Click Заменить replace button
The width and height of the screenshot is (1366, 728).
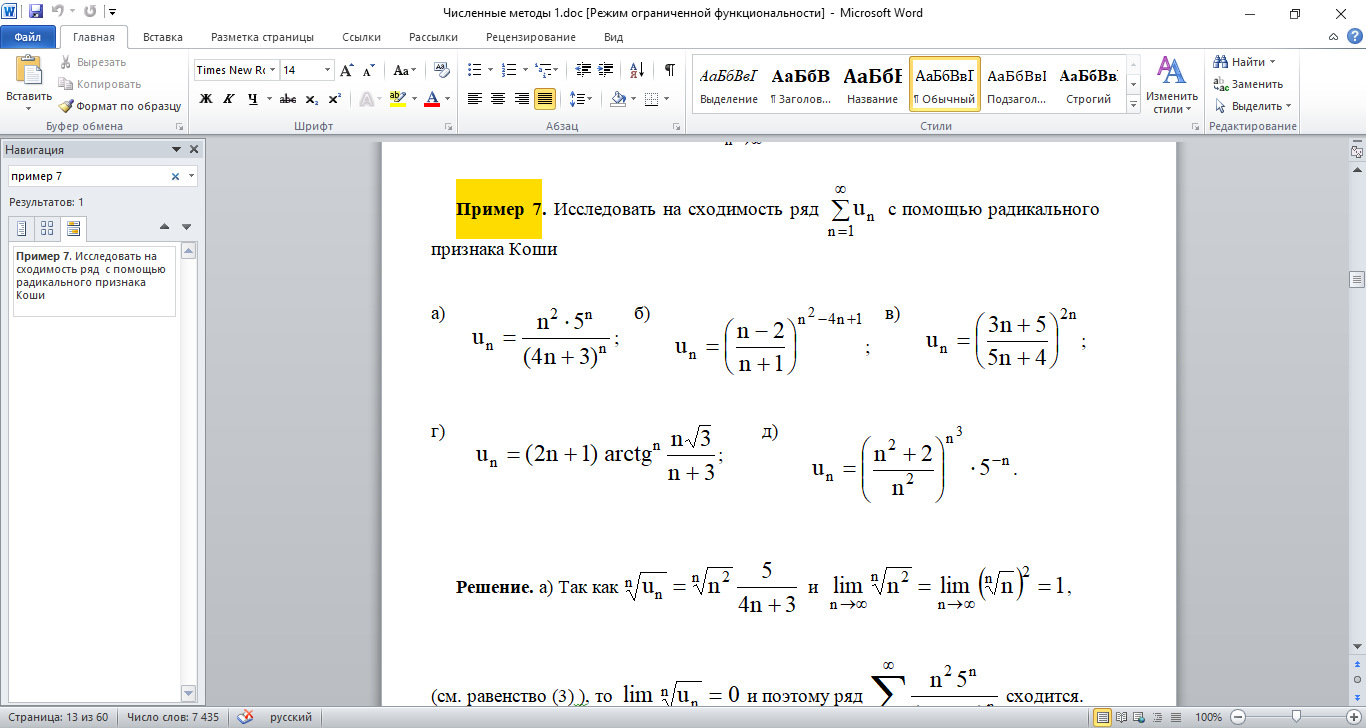[1248, 84]
